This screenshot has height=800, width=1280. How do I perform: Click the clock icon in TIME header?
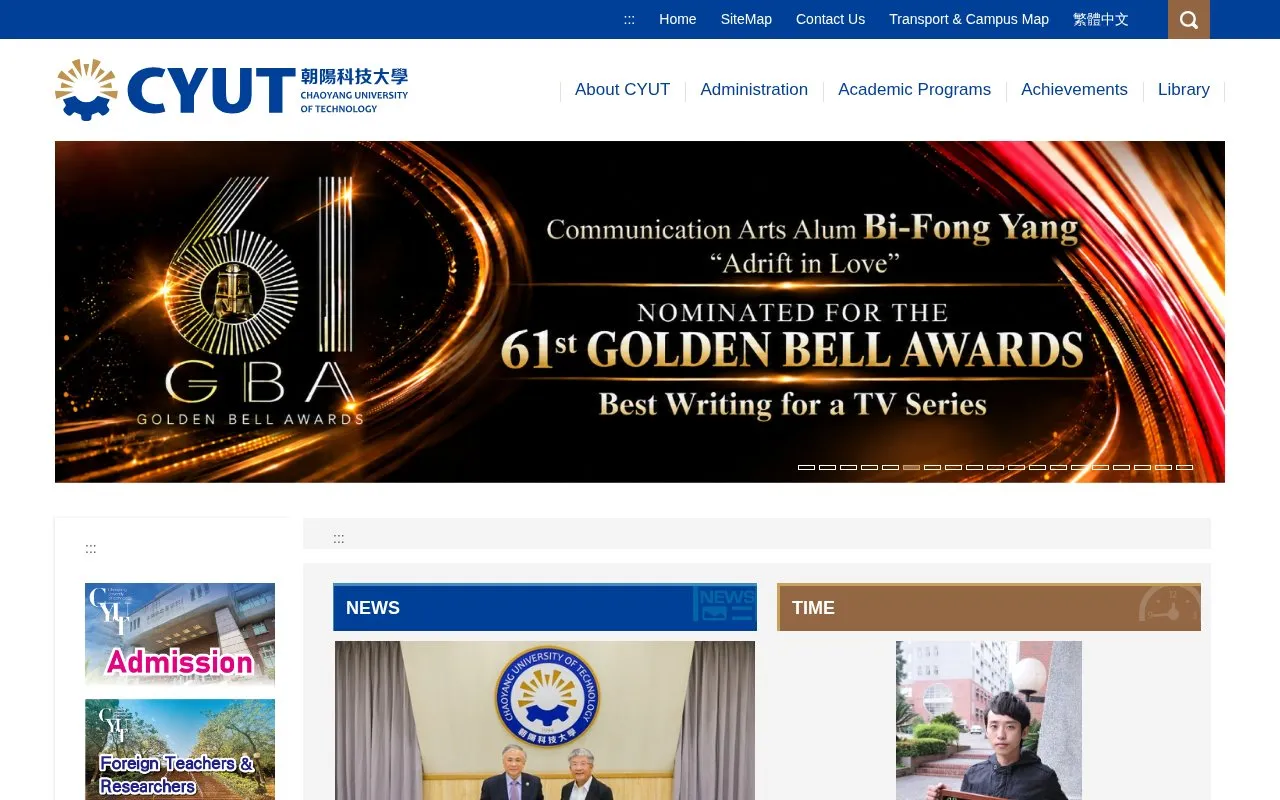coord(1169,606)
